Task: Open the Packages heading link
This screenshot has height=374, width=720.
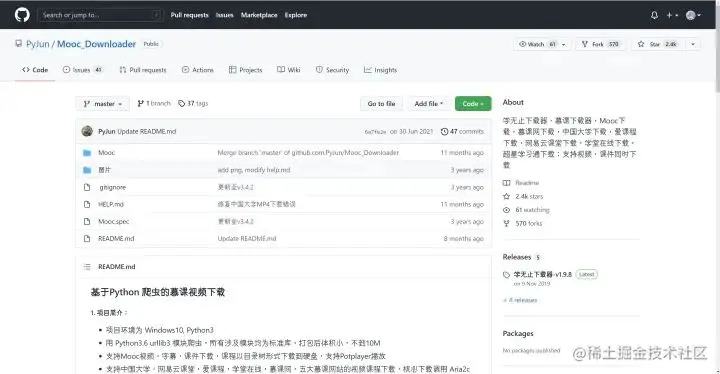Action: pos(518,334)
